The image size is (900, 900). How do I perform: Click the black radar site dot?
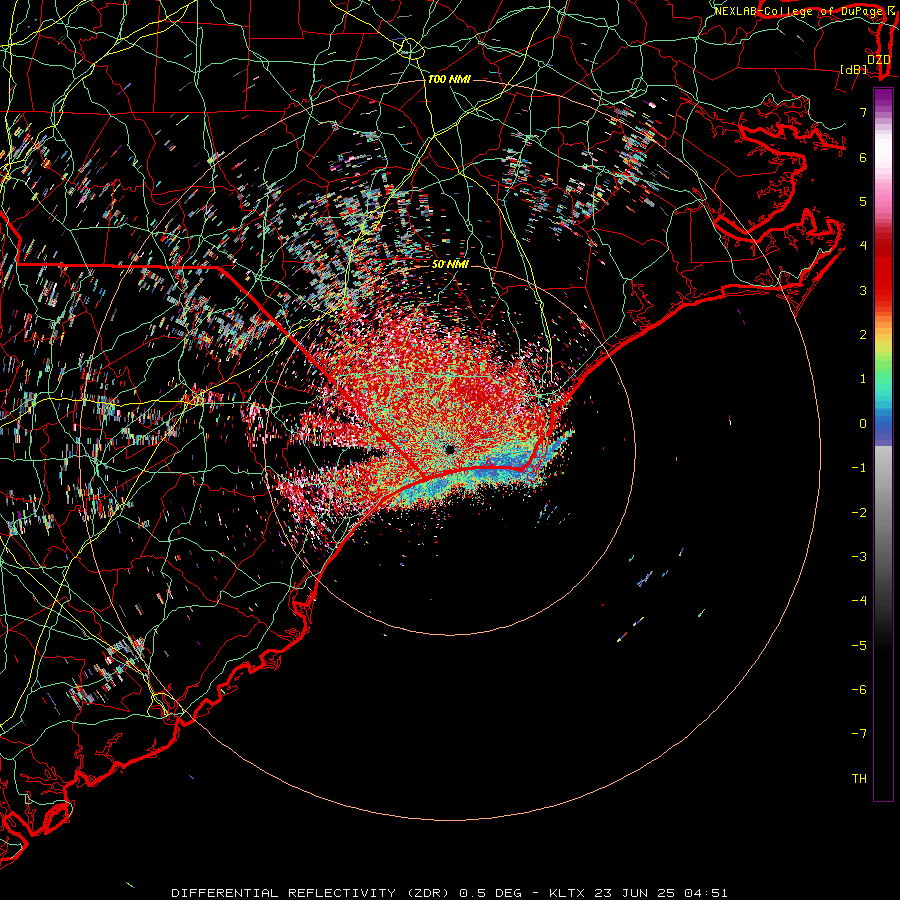coord(449,449)
